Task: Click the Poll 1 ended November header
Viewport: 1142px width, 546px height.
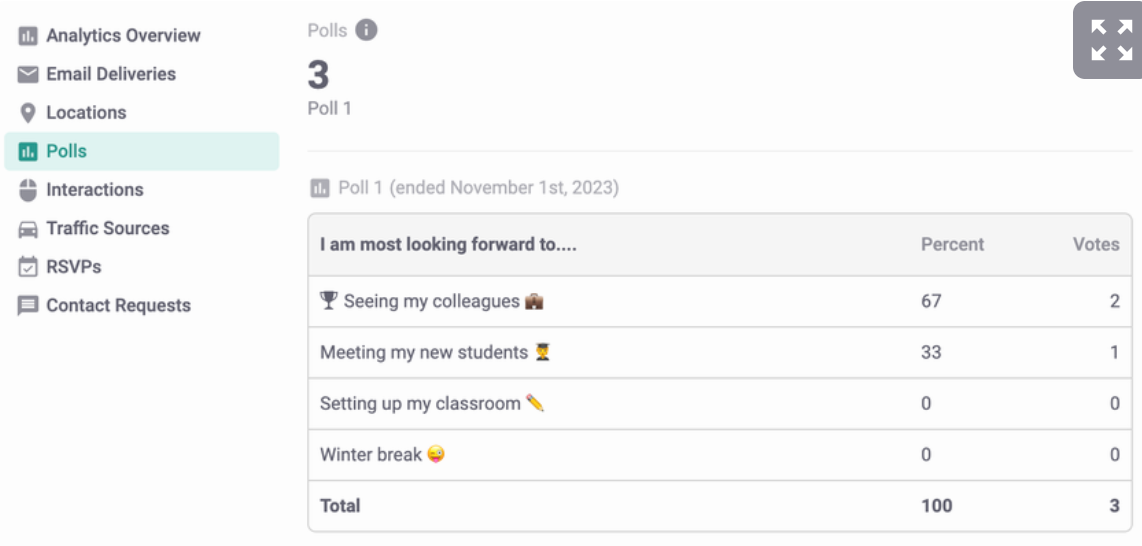Action: pos(478,187)
